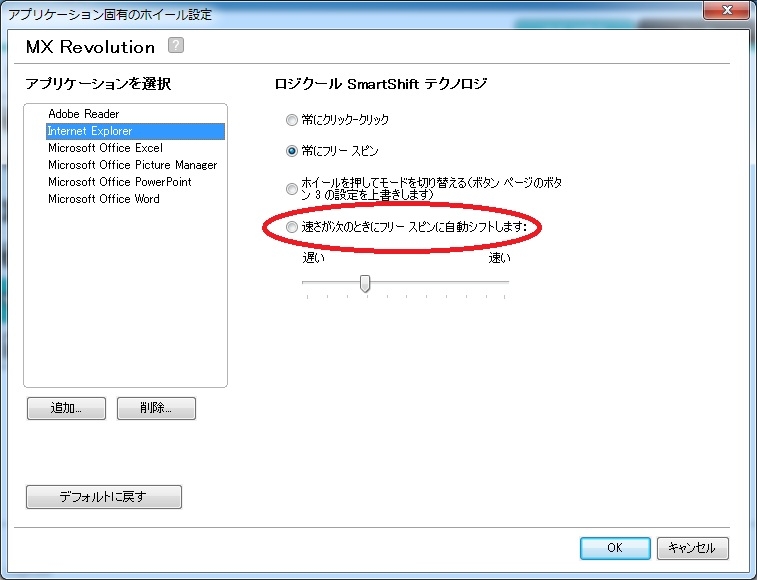Confirm with the OK button
This screenshot has height=580, width=757.
coord(615,548)
